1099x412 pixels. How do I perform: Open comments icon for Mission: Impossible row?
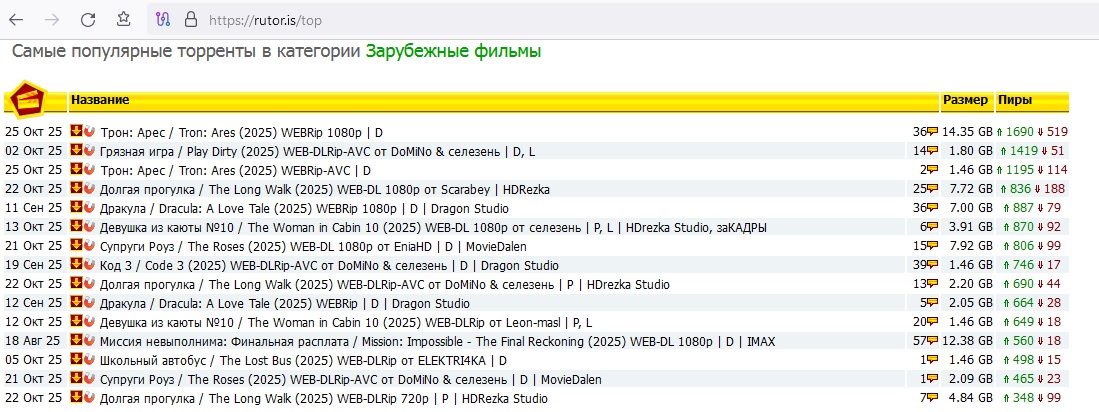click(933, 341)
